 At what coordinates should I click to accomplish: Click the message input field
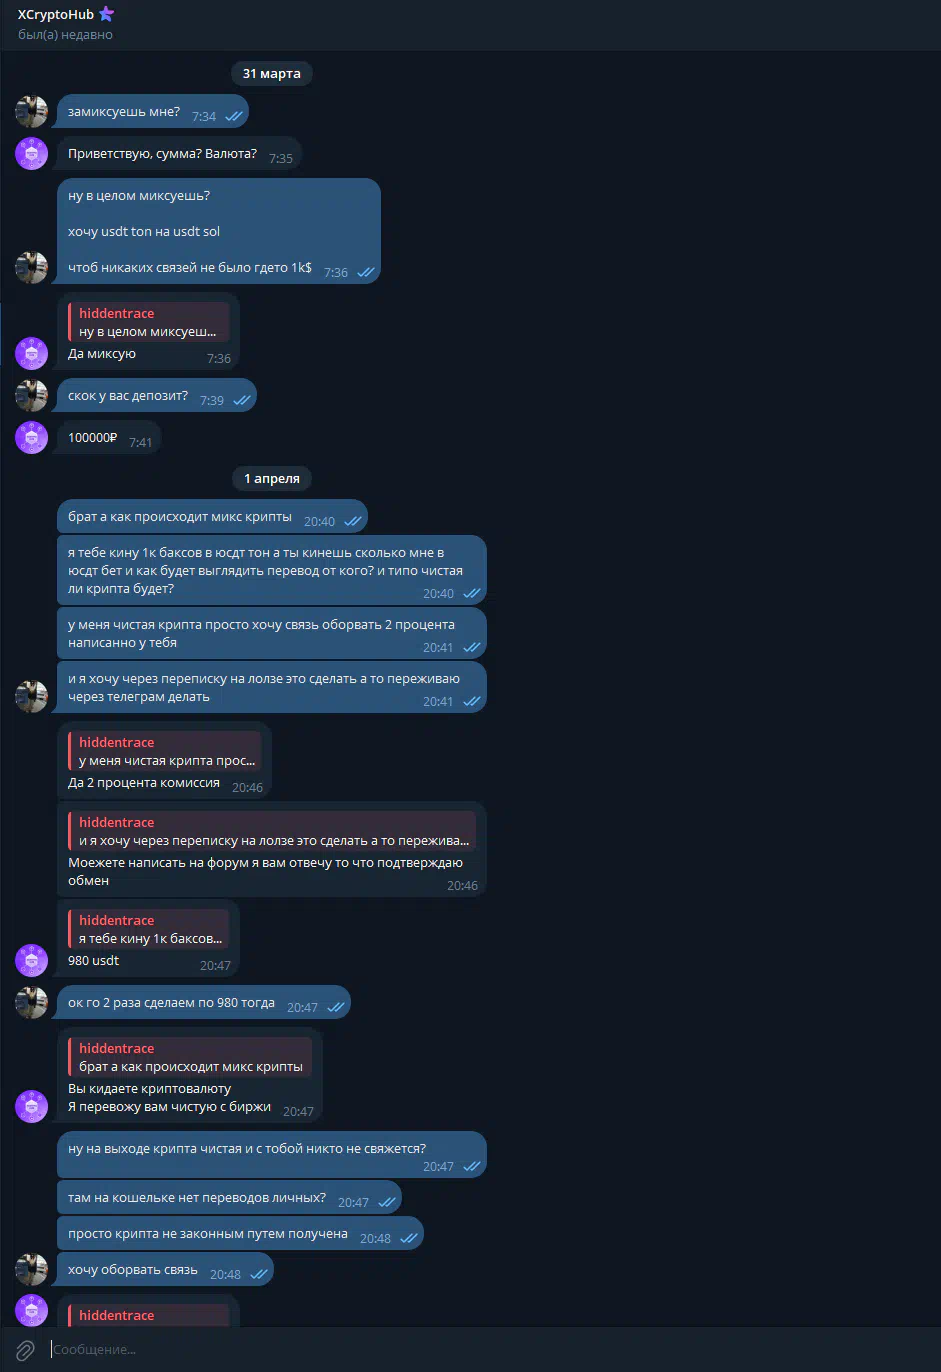point(490,1349)
